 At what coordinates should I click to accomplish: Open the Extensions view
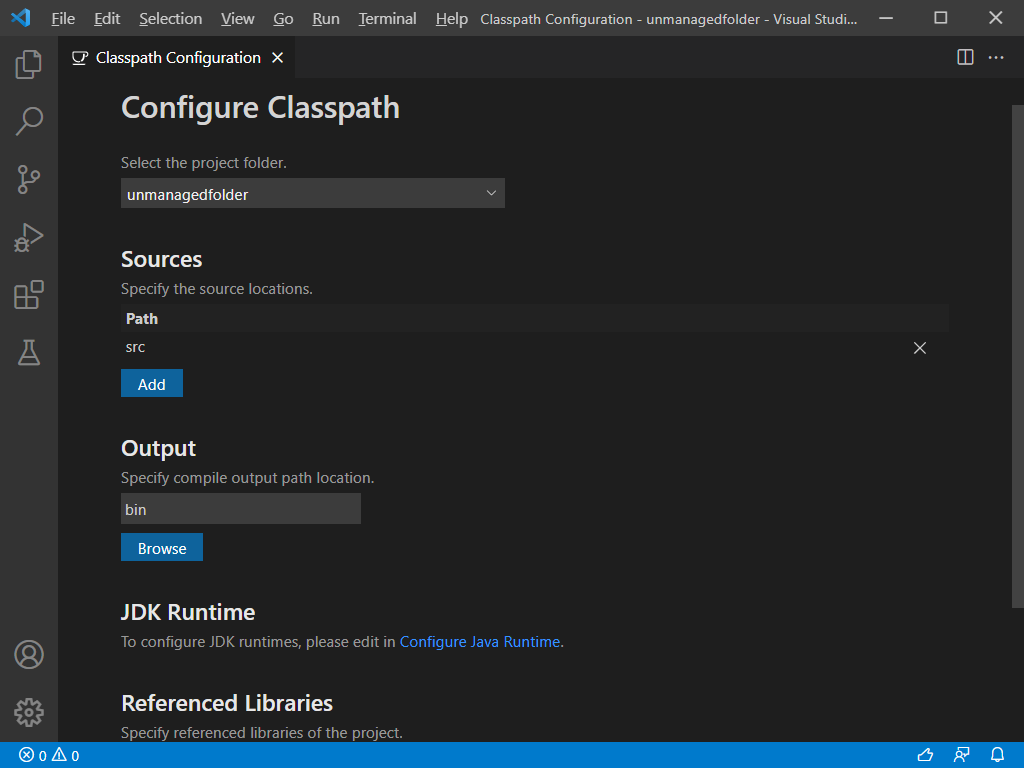(x=28, y=295)
